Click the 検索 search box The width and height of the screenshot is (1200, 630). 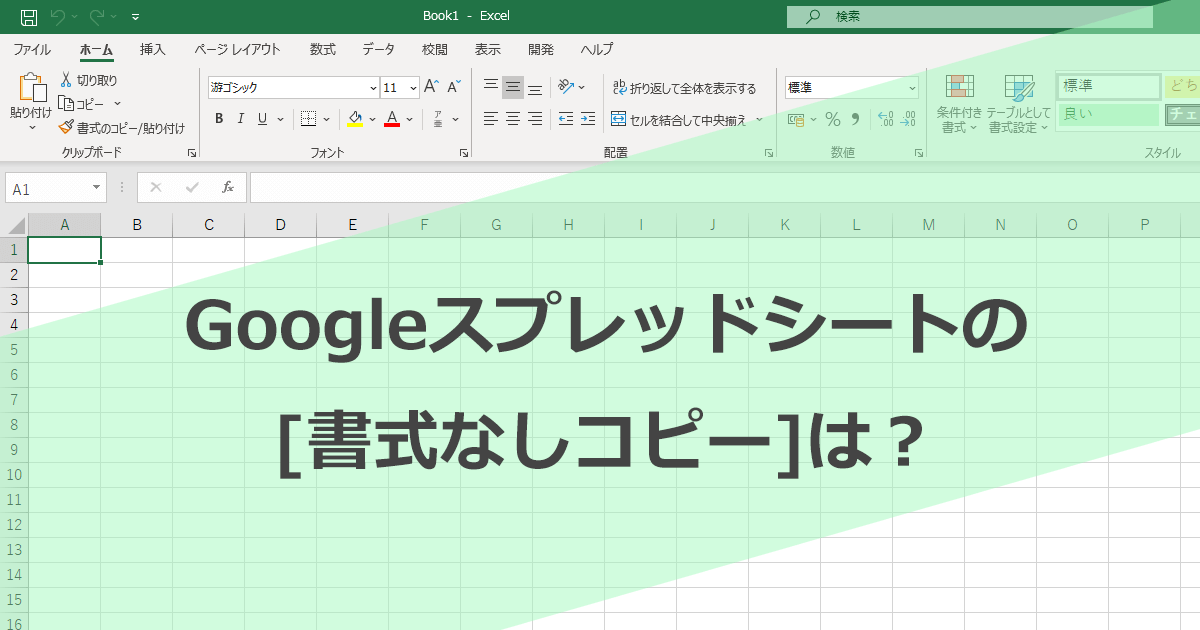pos(969,16)
